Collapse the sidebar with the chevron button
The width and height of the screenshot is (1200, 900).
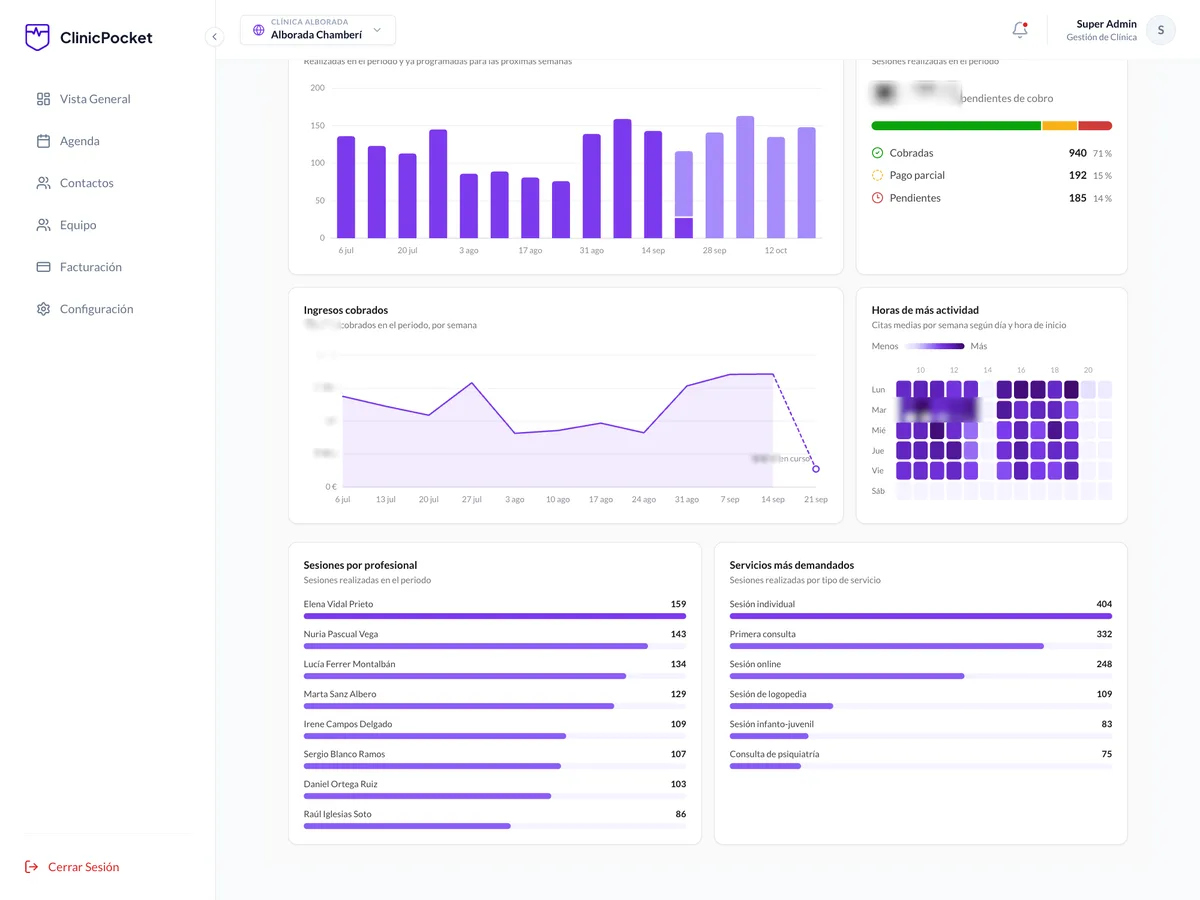point(214,37)
